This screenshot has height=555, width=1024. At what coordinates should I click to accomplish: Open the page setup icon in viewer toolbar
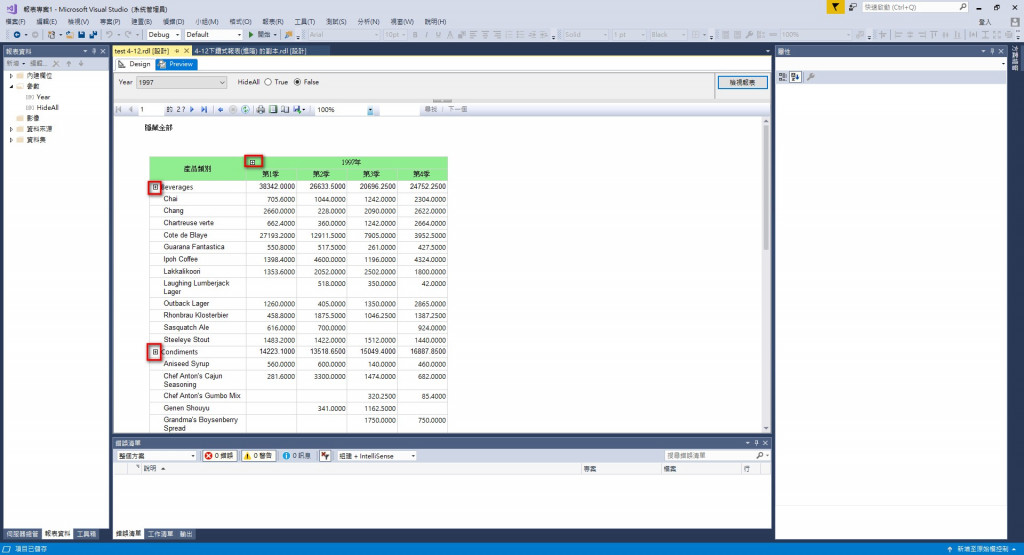pyautogui.click(x=285, y=110)
